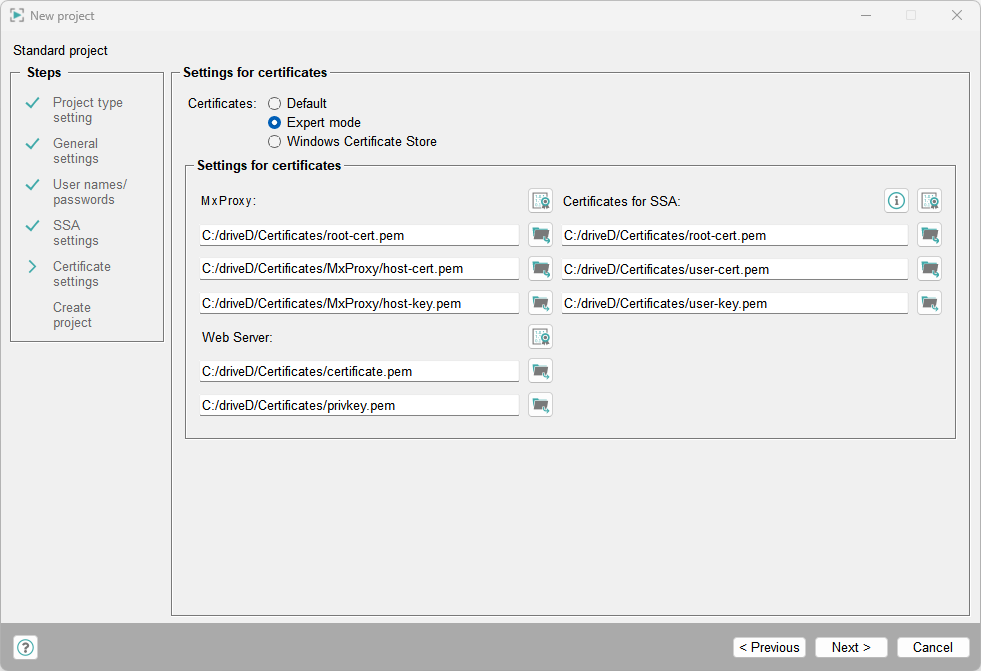Click the Previous button
This screenshot has width=981, height=671.
pos(769,647)
